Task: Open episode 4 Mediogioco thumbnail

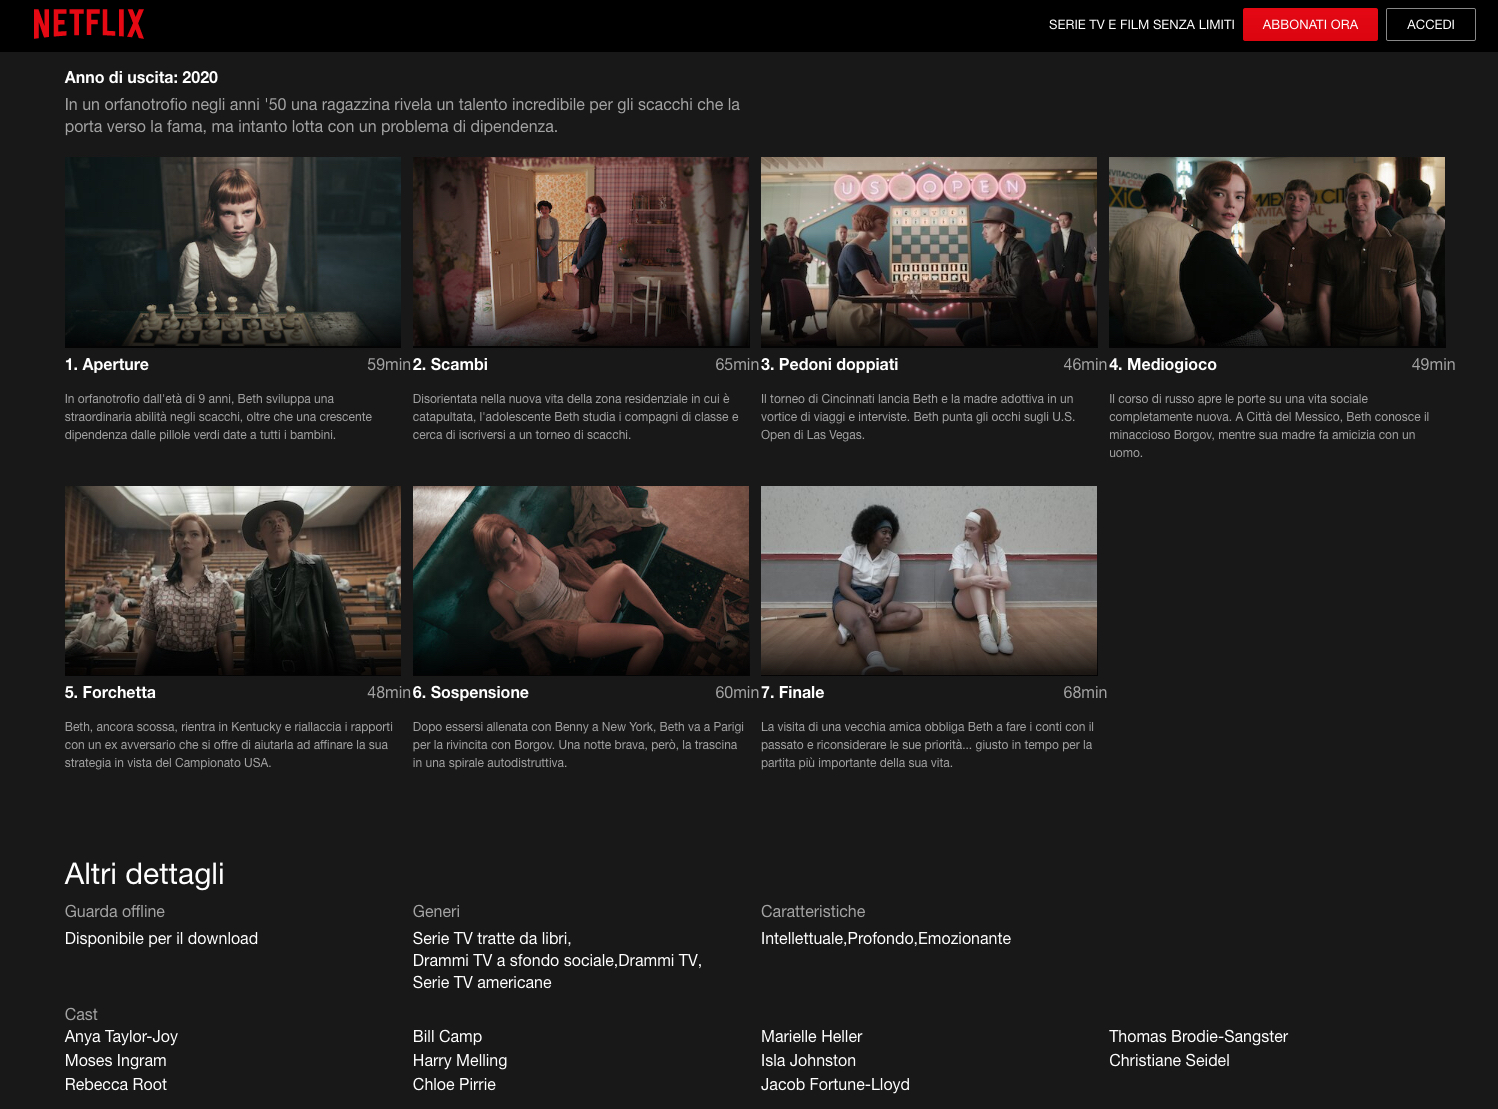Action: (x=1277, y=252)
